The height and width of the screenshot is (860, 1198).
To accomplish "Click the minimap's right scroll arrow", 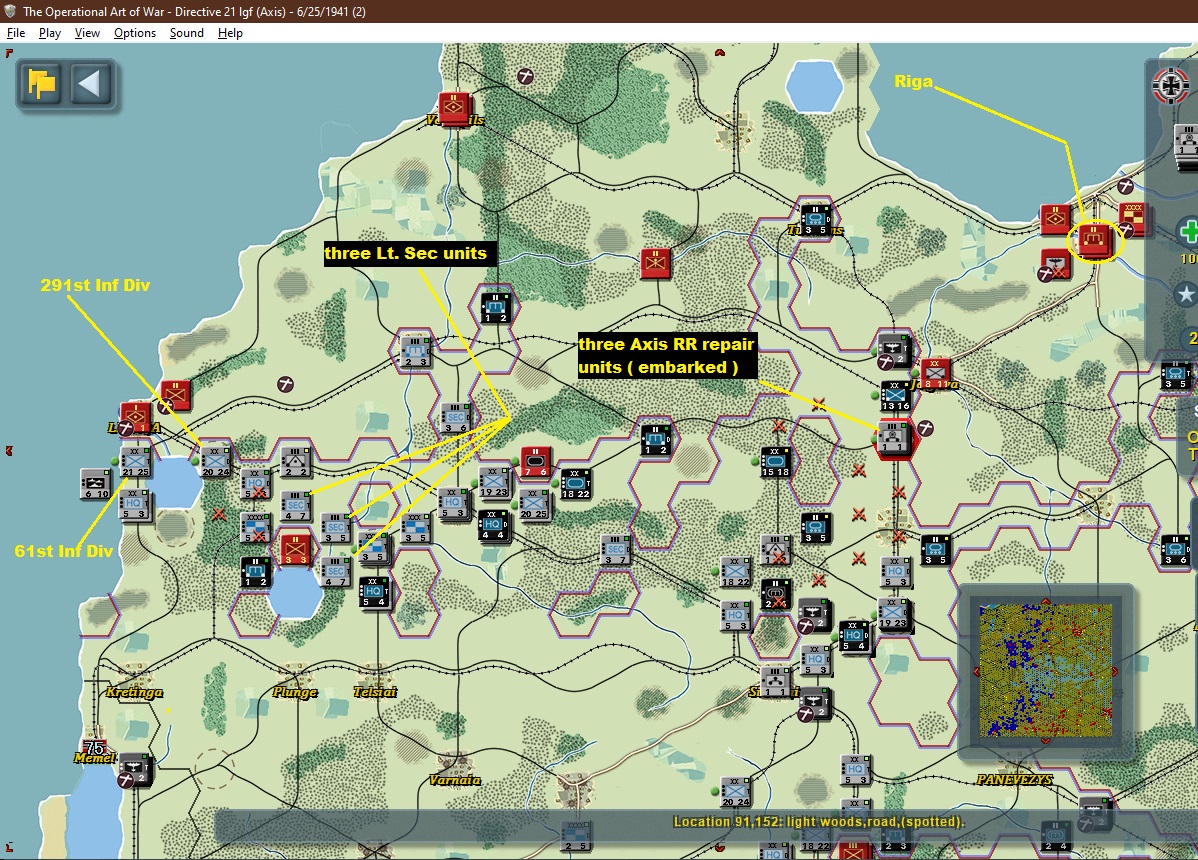I will click(x=1115, y=671).
